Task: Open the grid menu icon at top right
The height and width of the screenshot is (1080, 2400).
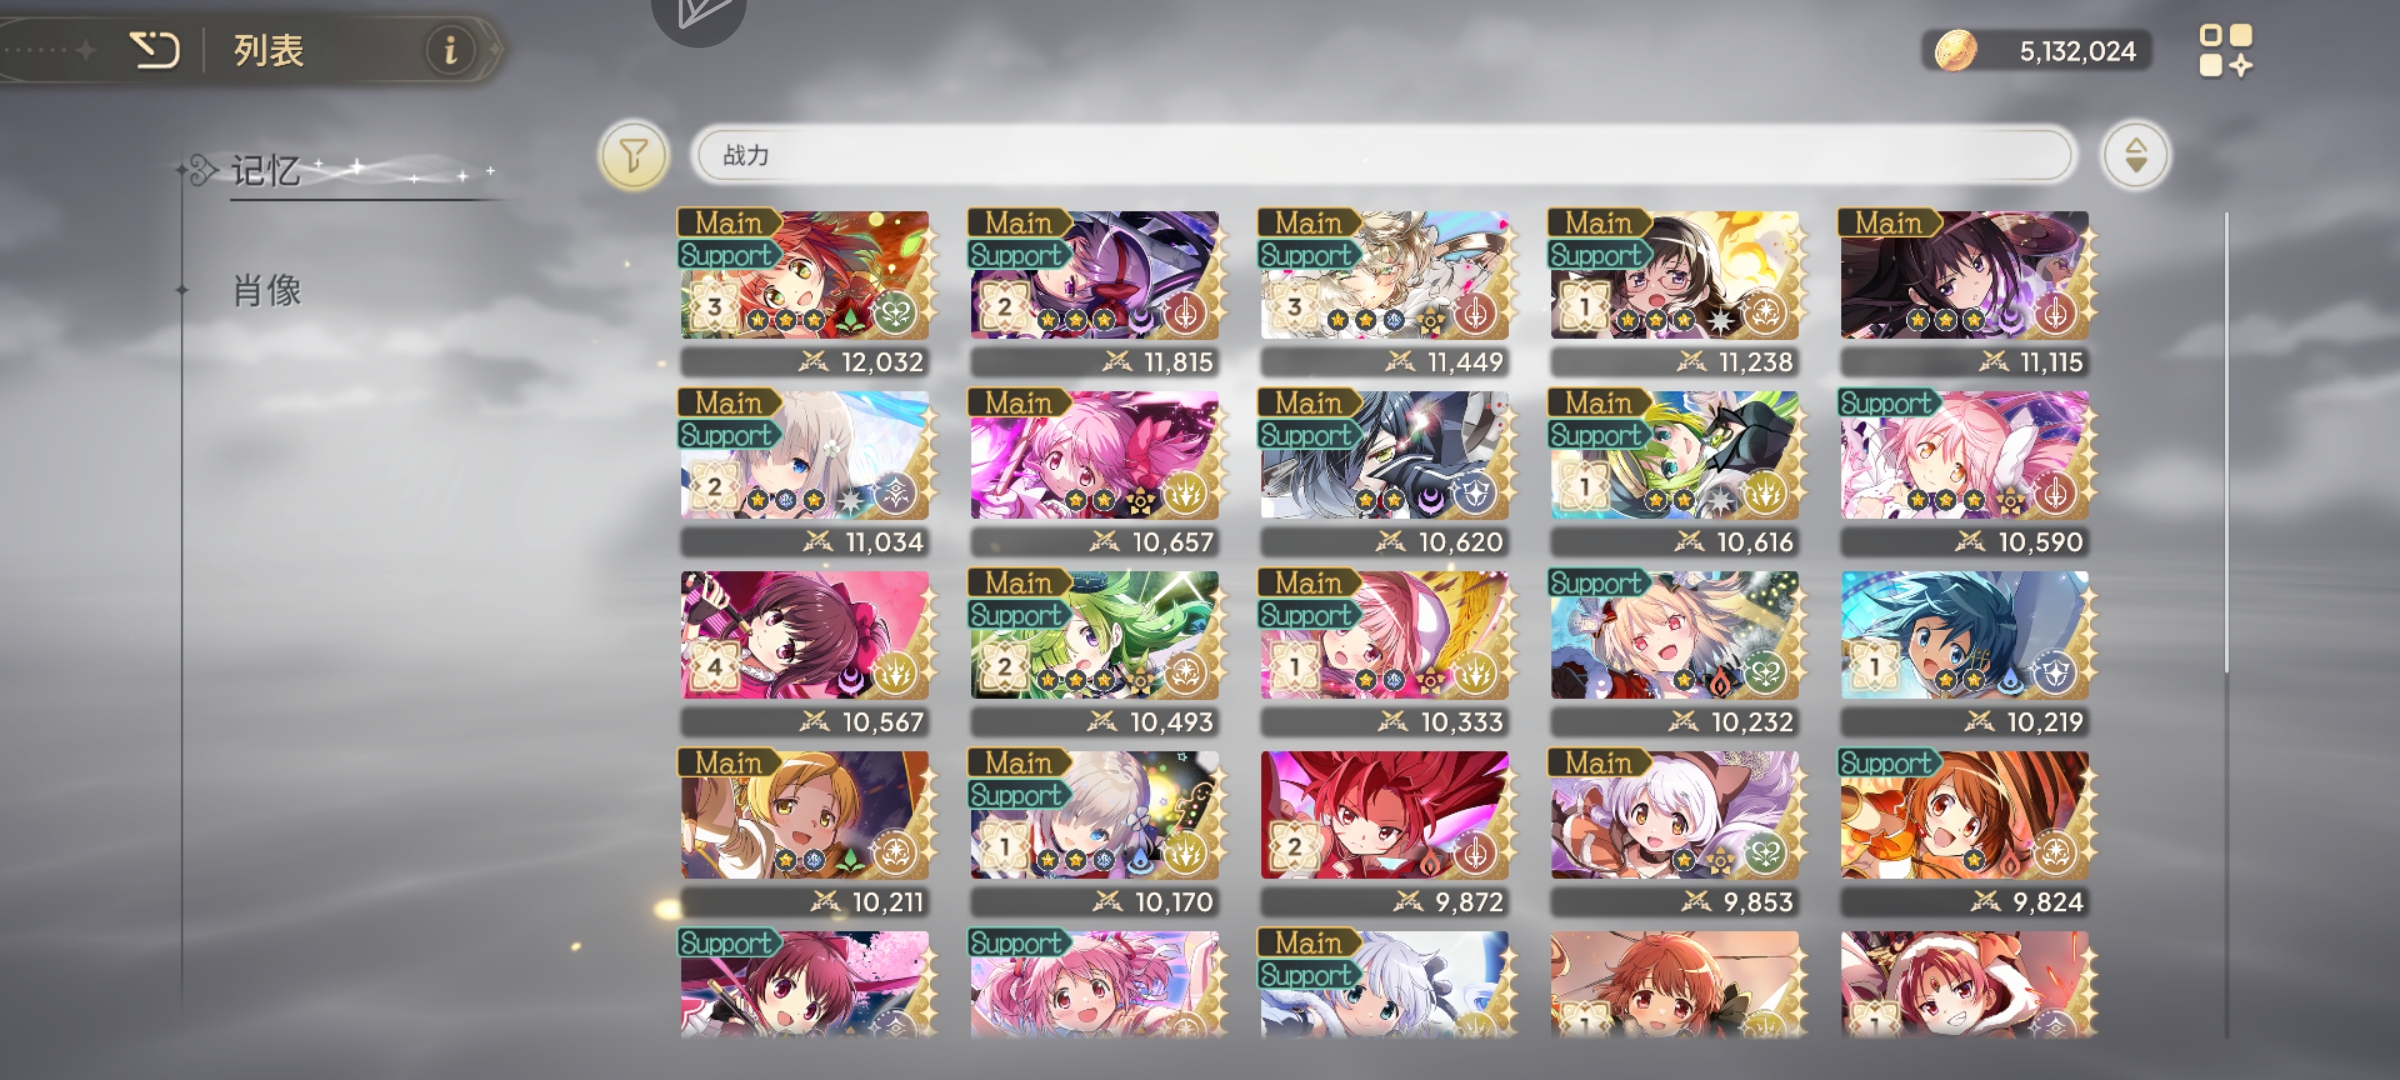Action: 2226,50
